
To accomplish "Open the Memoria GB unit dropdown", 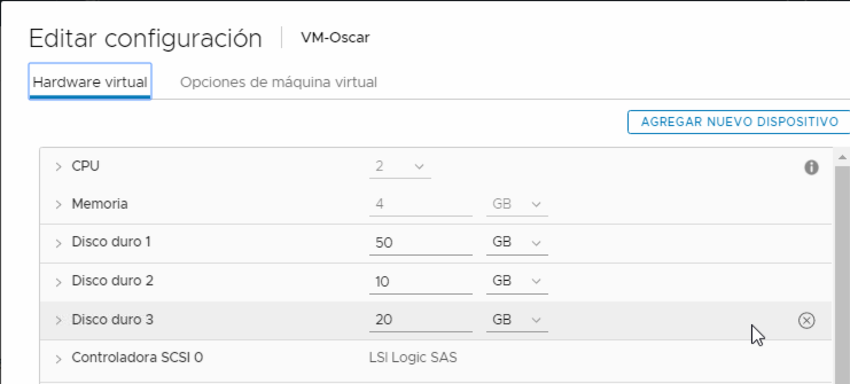I will coord(517,204).
